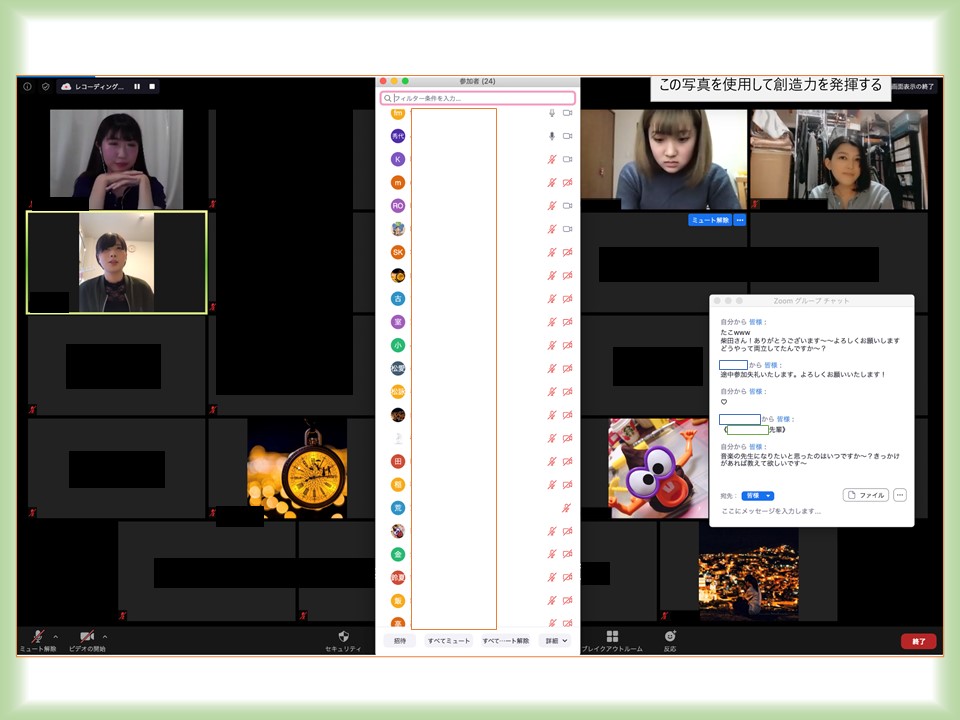Open the セキュリティ security menu

click(x=343, y=640)
